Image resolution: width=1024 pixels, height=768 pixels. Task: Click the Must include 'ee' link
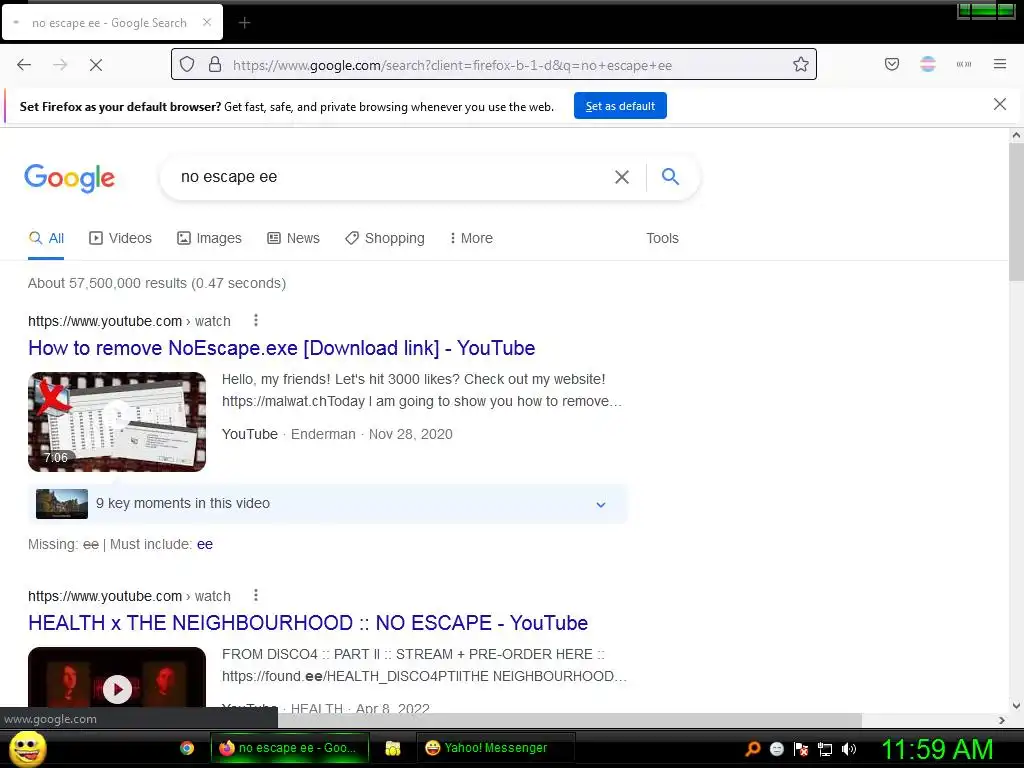click(x=204, y=544)
